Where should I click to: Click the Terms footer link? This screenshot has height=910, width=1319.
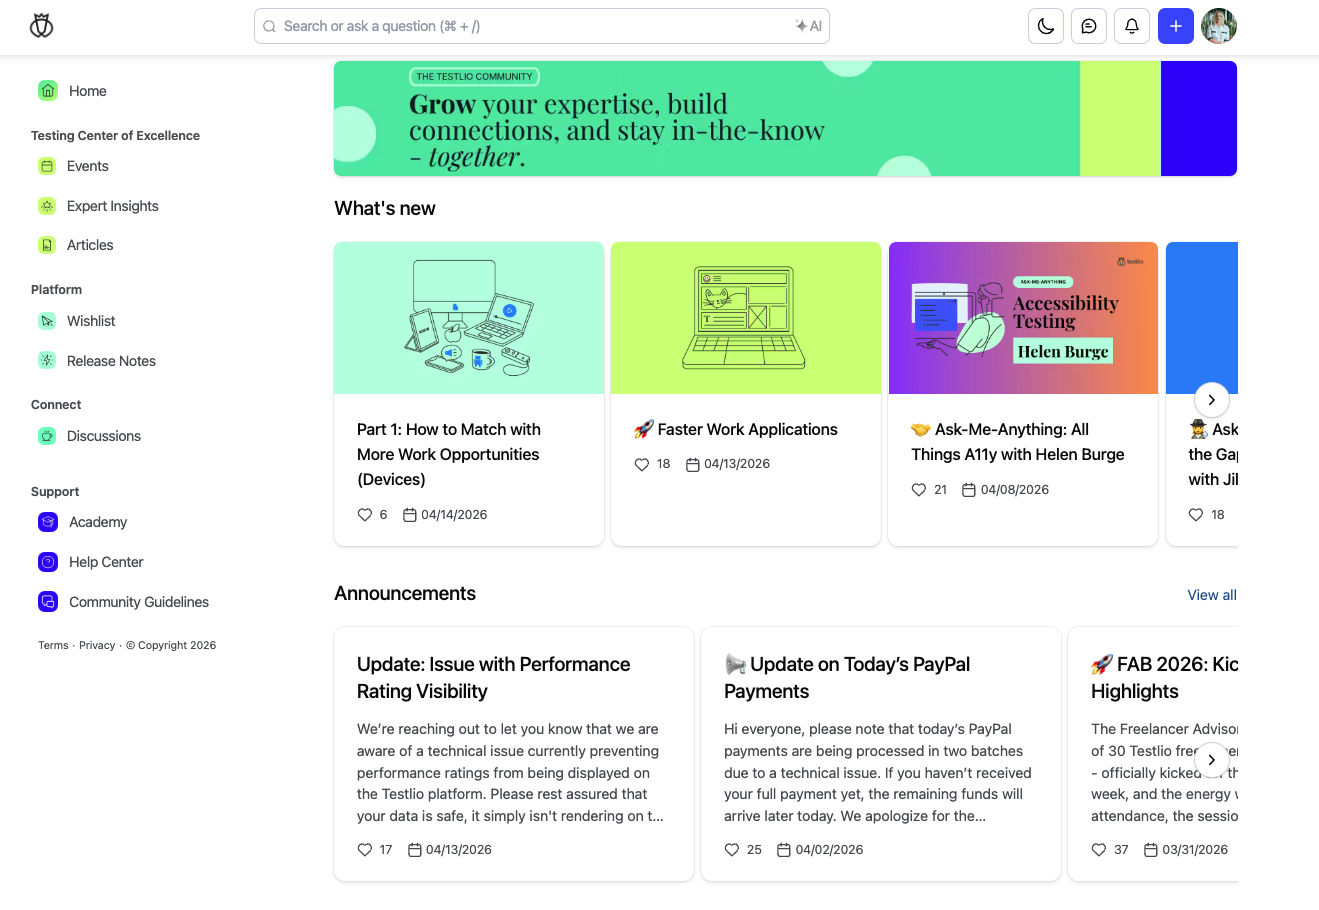[x=53, y=645]
